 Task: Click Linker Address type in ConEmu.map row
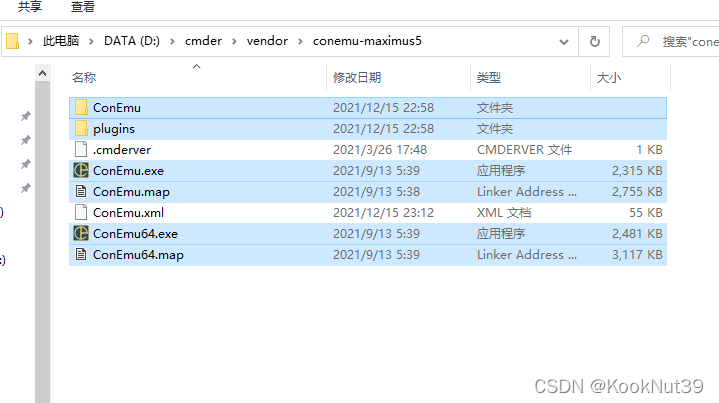(x=527, y=192)
